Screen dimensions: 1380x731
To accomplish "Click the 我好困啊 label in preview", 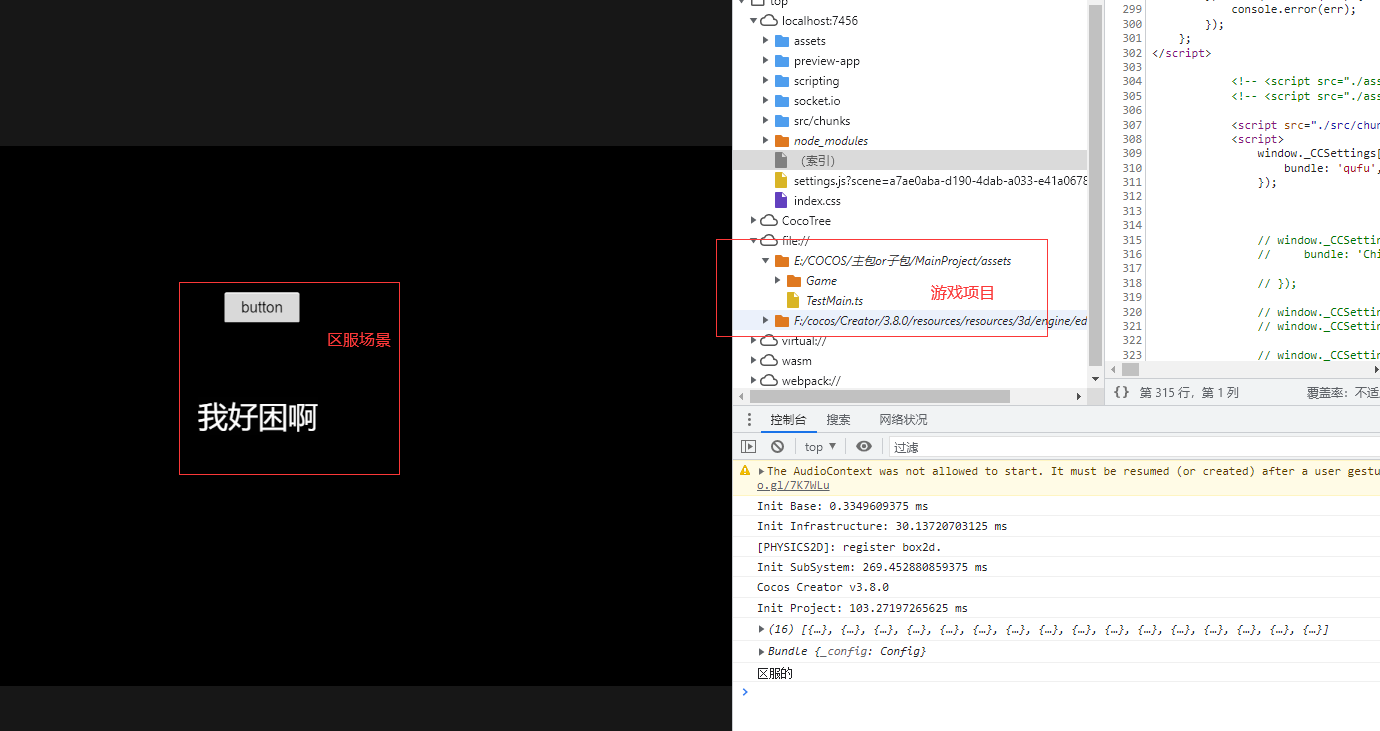I will coord(257,417).
